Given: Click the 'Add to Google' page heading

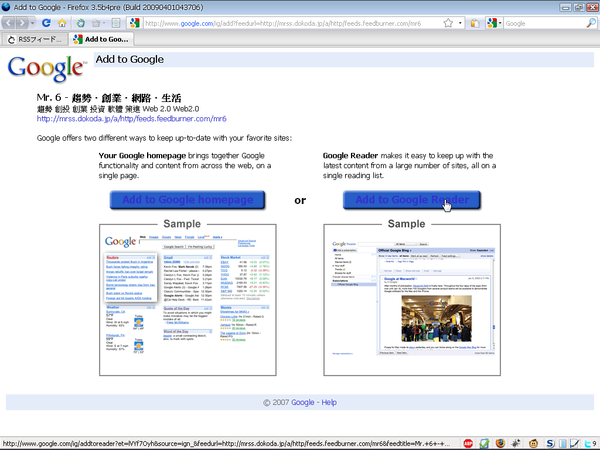Looking at the screenshot, I should pyautogui.click(x=130, y=59).
